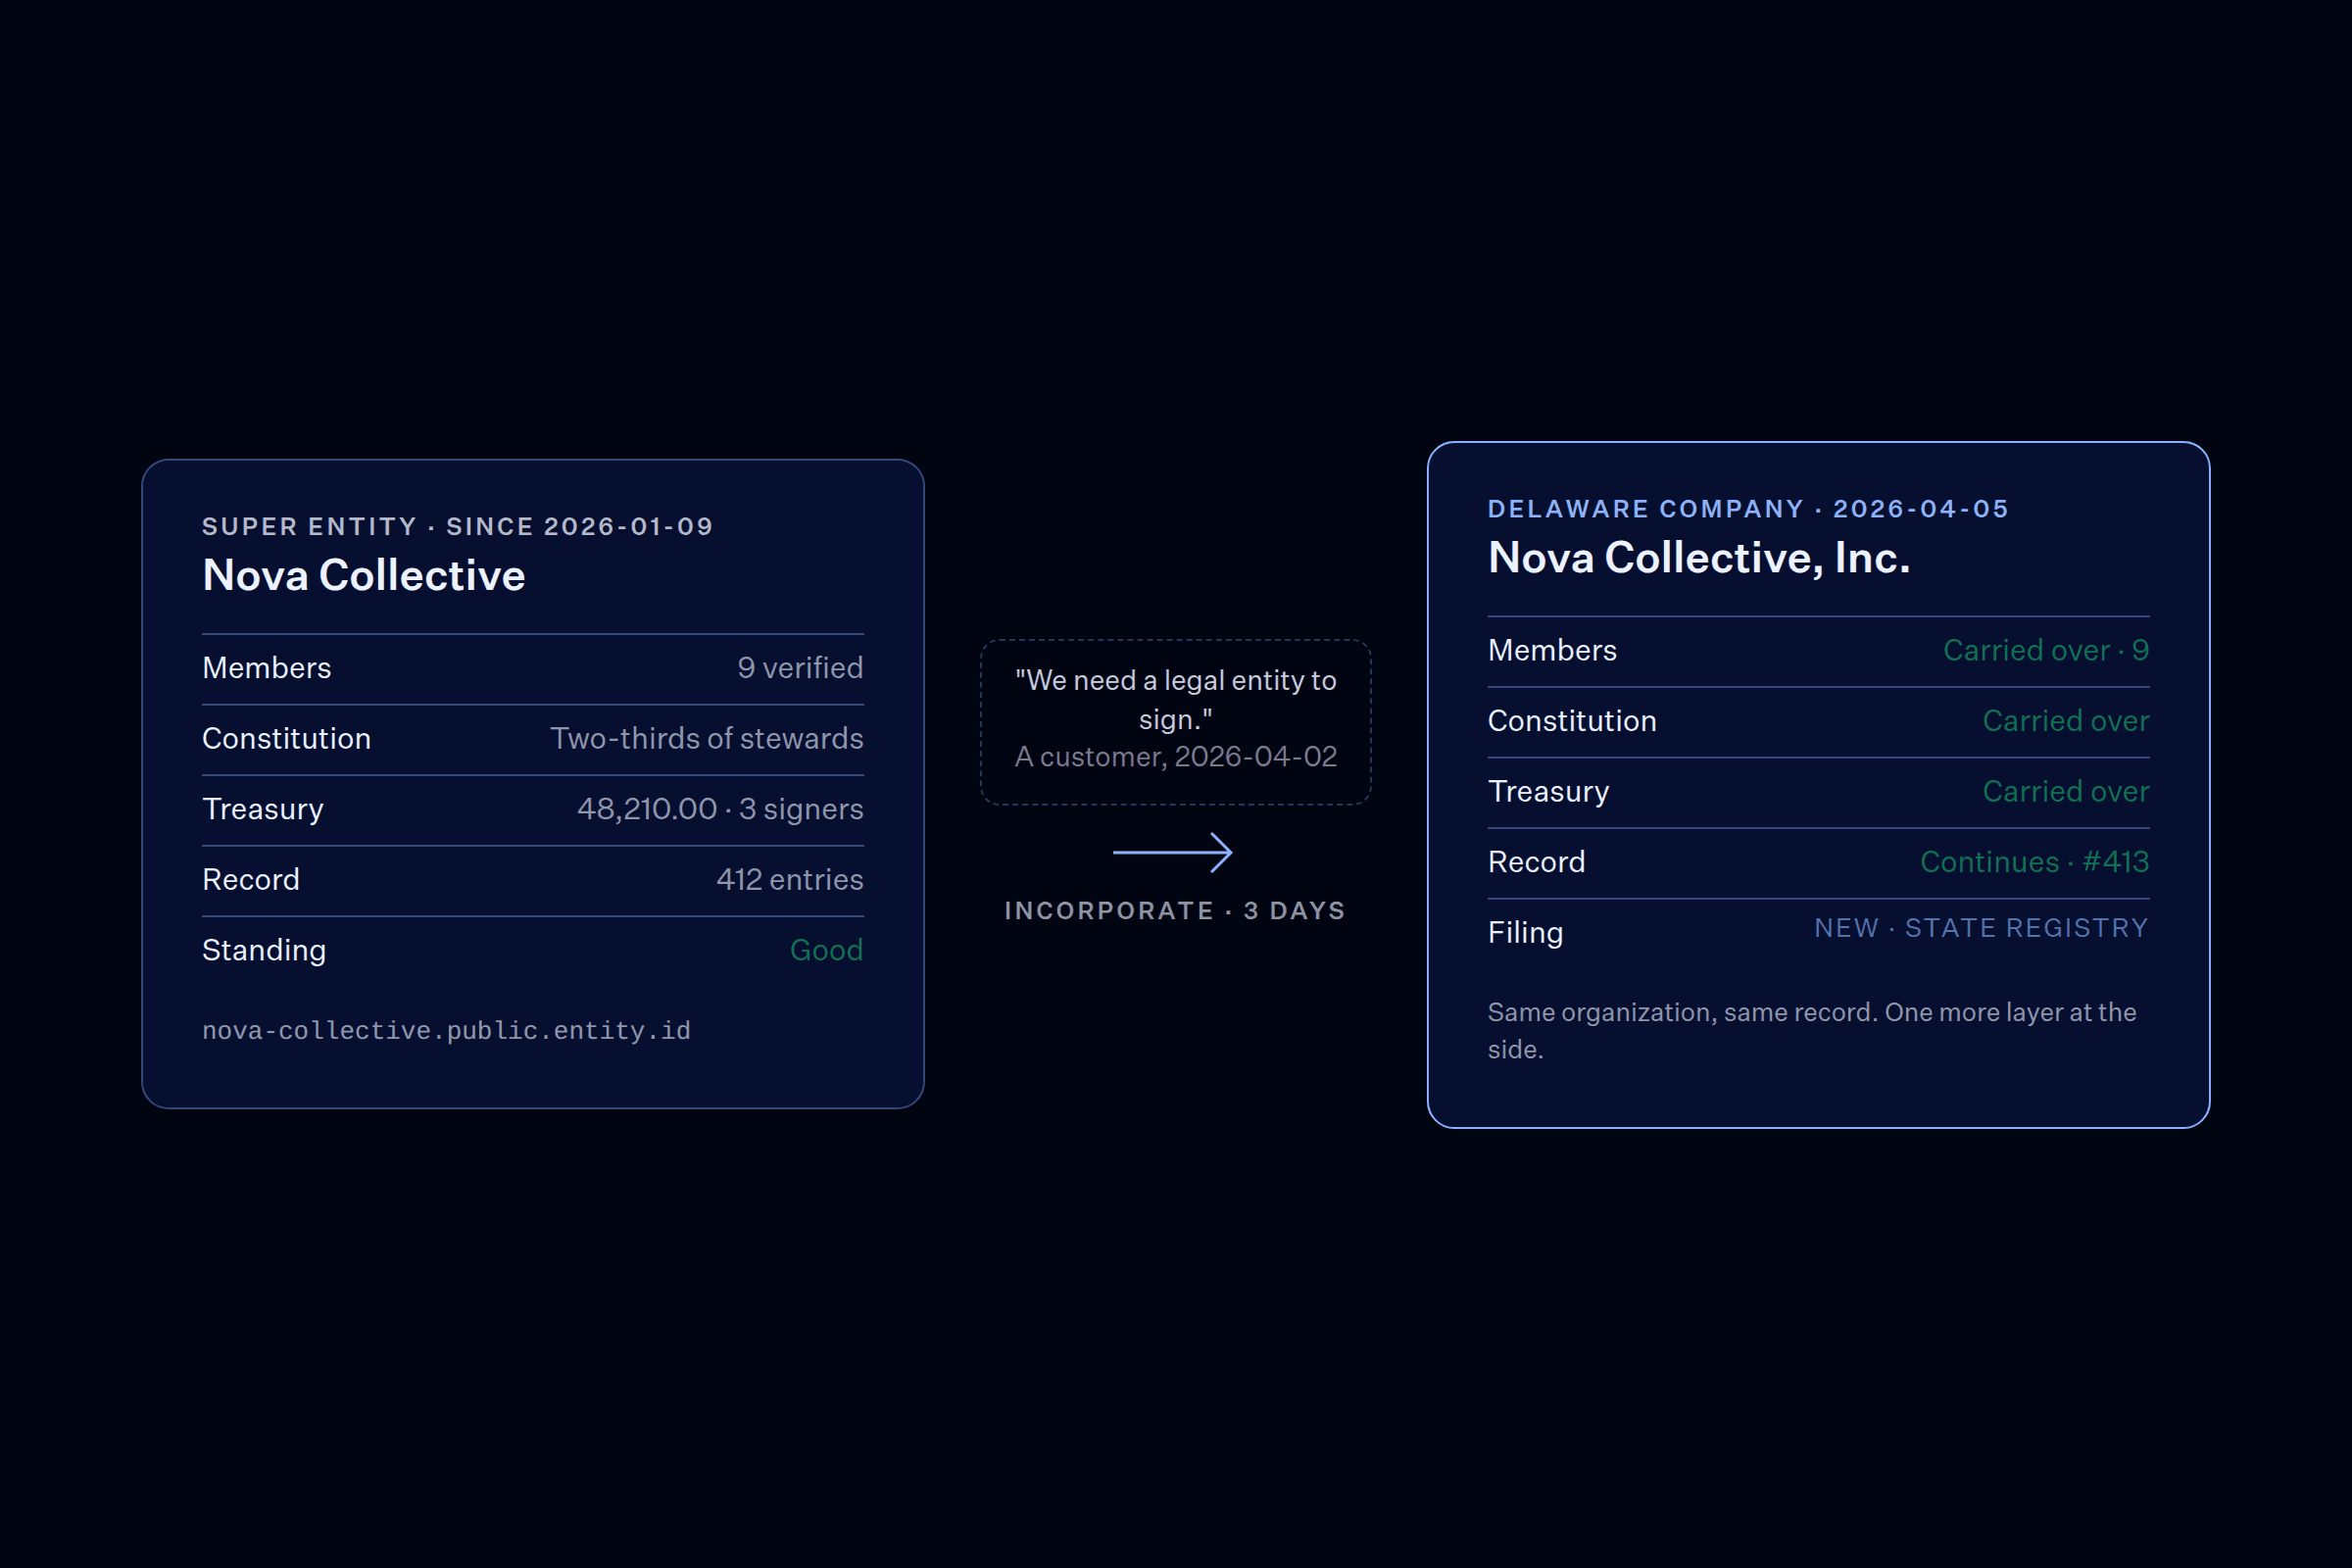Screen dimensions: 2352x1568
Task: Click 'Constitution' label in the Nova Collective card
Action: click(x=286, y=738)
